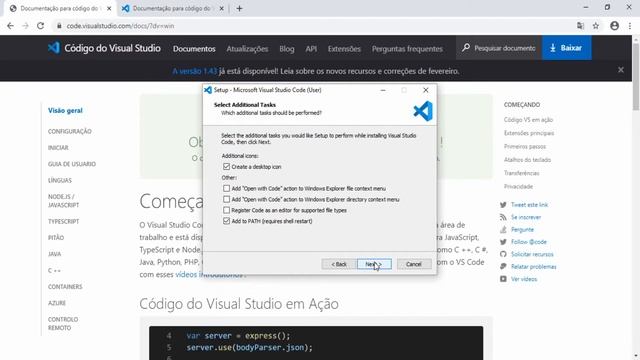Enable Open with Code directory context menu
This screenshot has width=640, height=360.
(227, 199)
